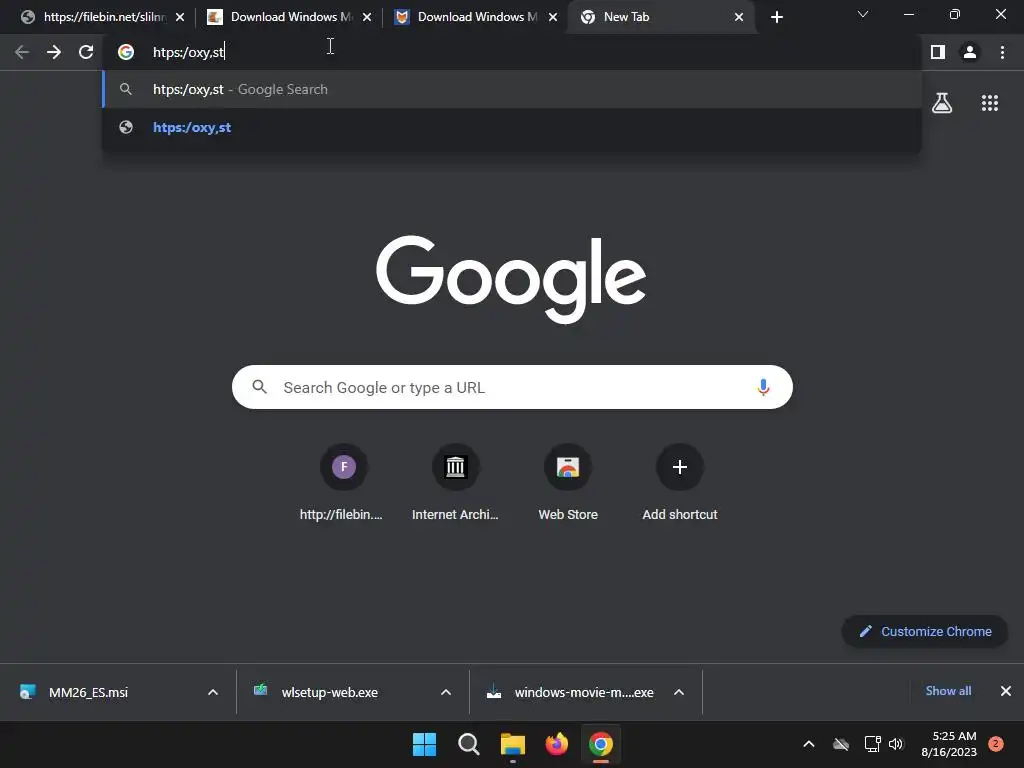Open Chrome's three-dot menu
Screen dimensions: 1024x768
pos(1002,52)
